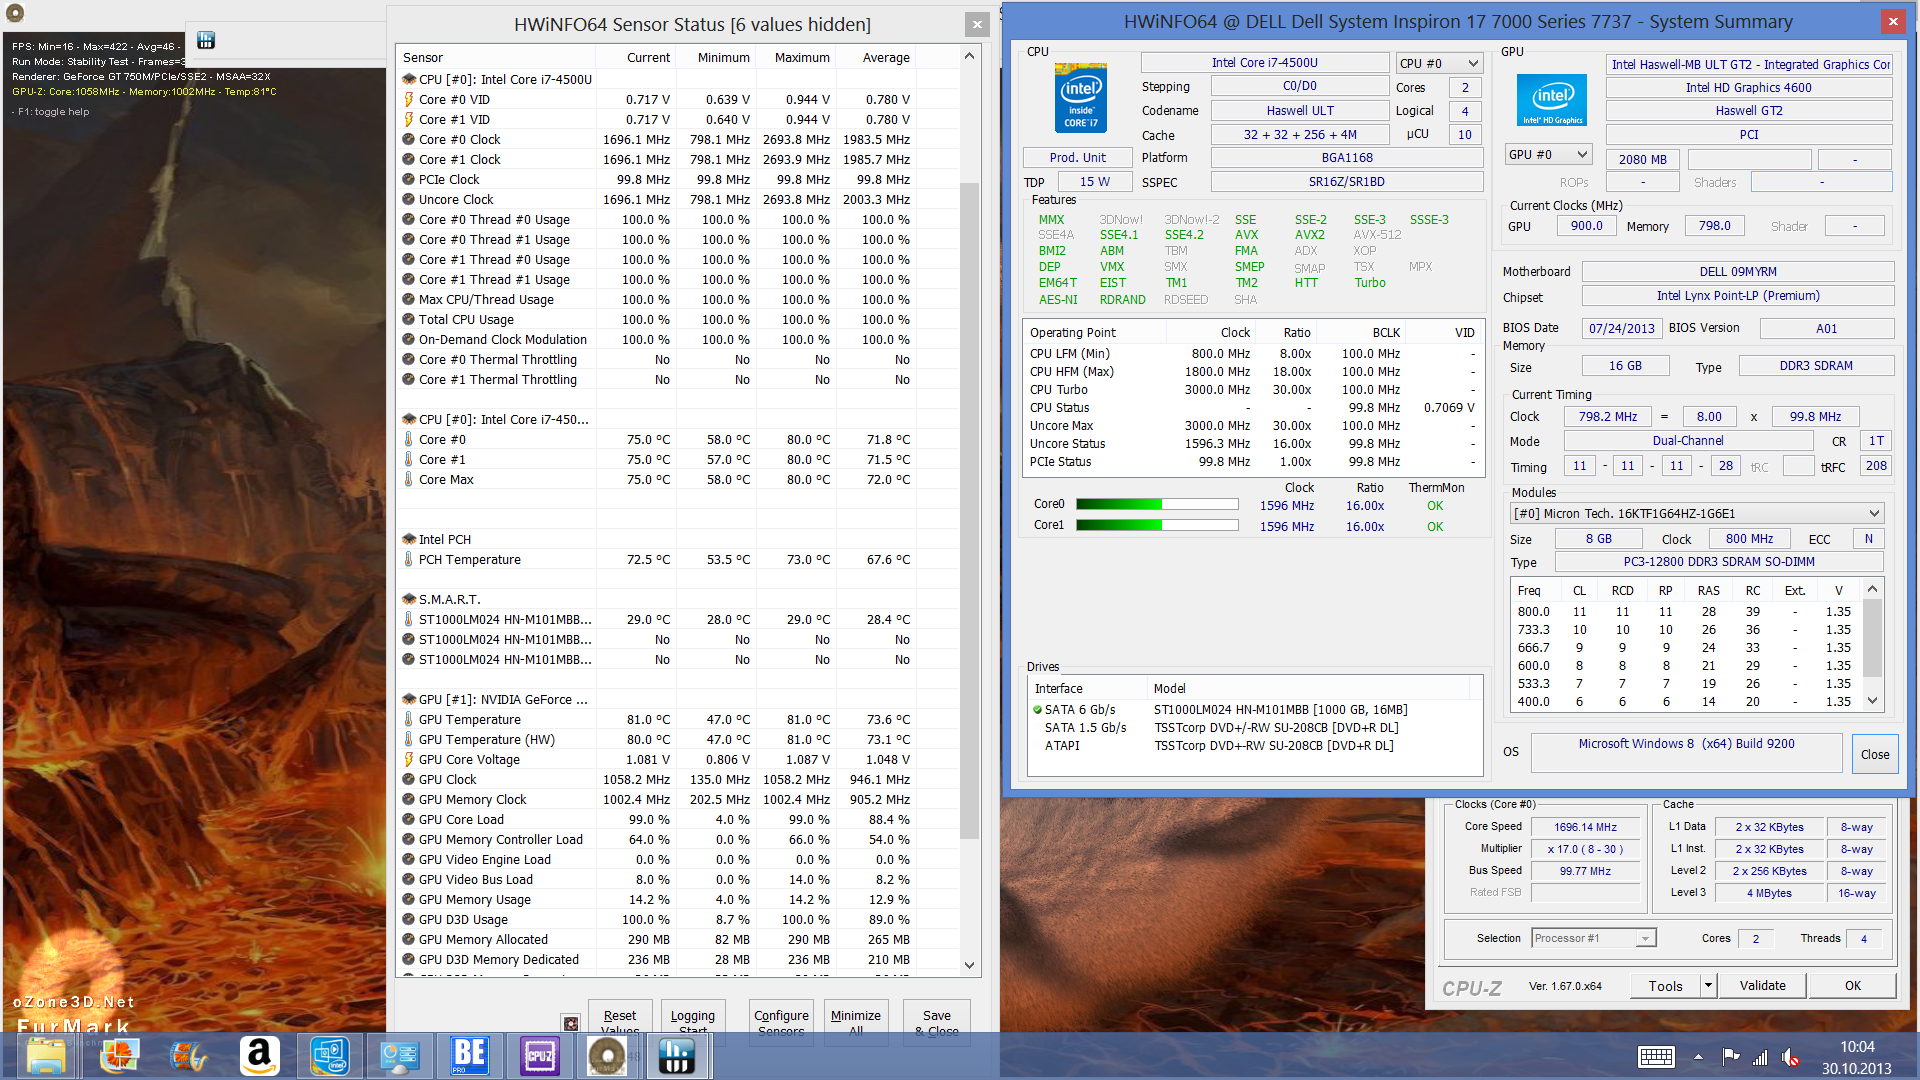Click the memory timing table scroll-up arrow
The width and height of the screenshot is (1920, 1080).
(x=1873, y=589)
